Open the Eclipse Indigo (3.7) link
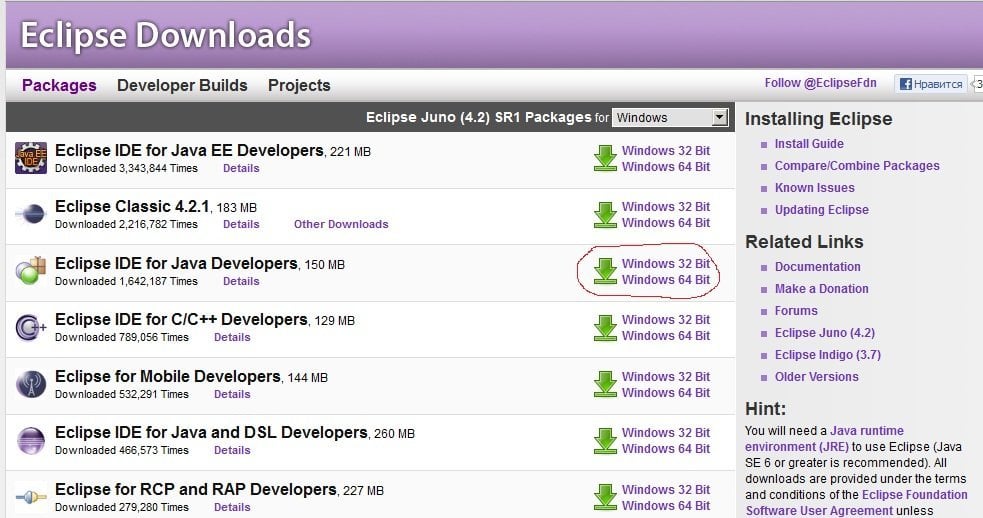The image size is (983, 518). point(828,354)
